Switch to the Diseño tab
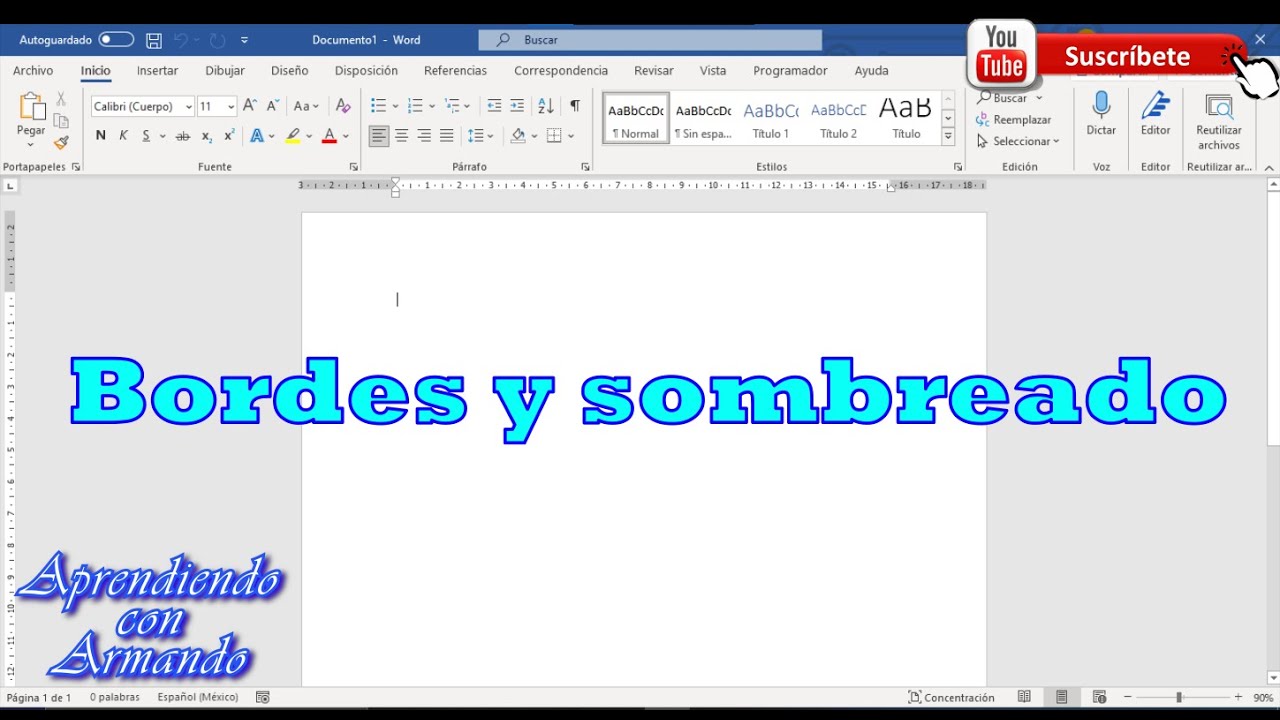 pyautogui.click(x=290, y=71)
